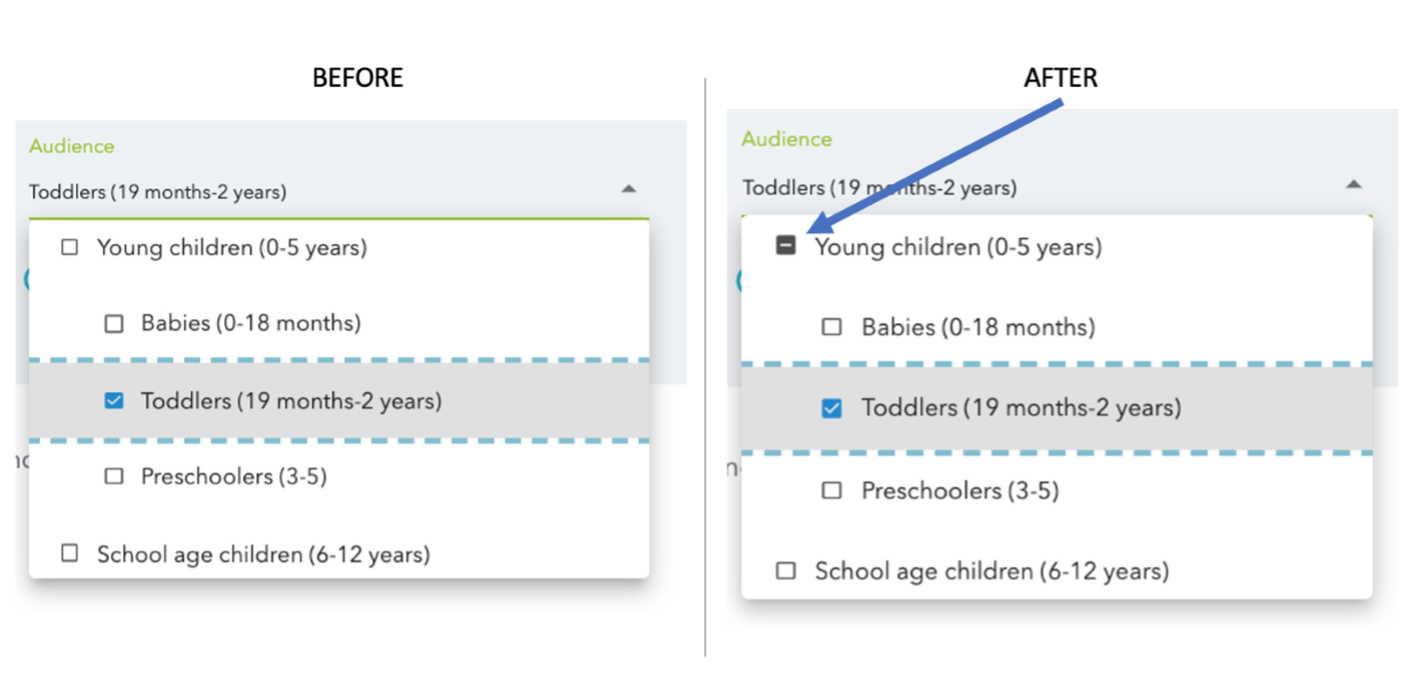Check Babies (0-18 months) in AFTER panel
Viewport: 1420px width, 690px height.
coord(831,327)
